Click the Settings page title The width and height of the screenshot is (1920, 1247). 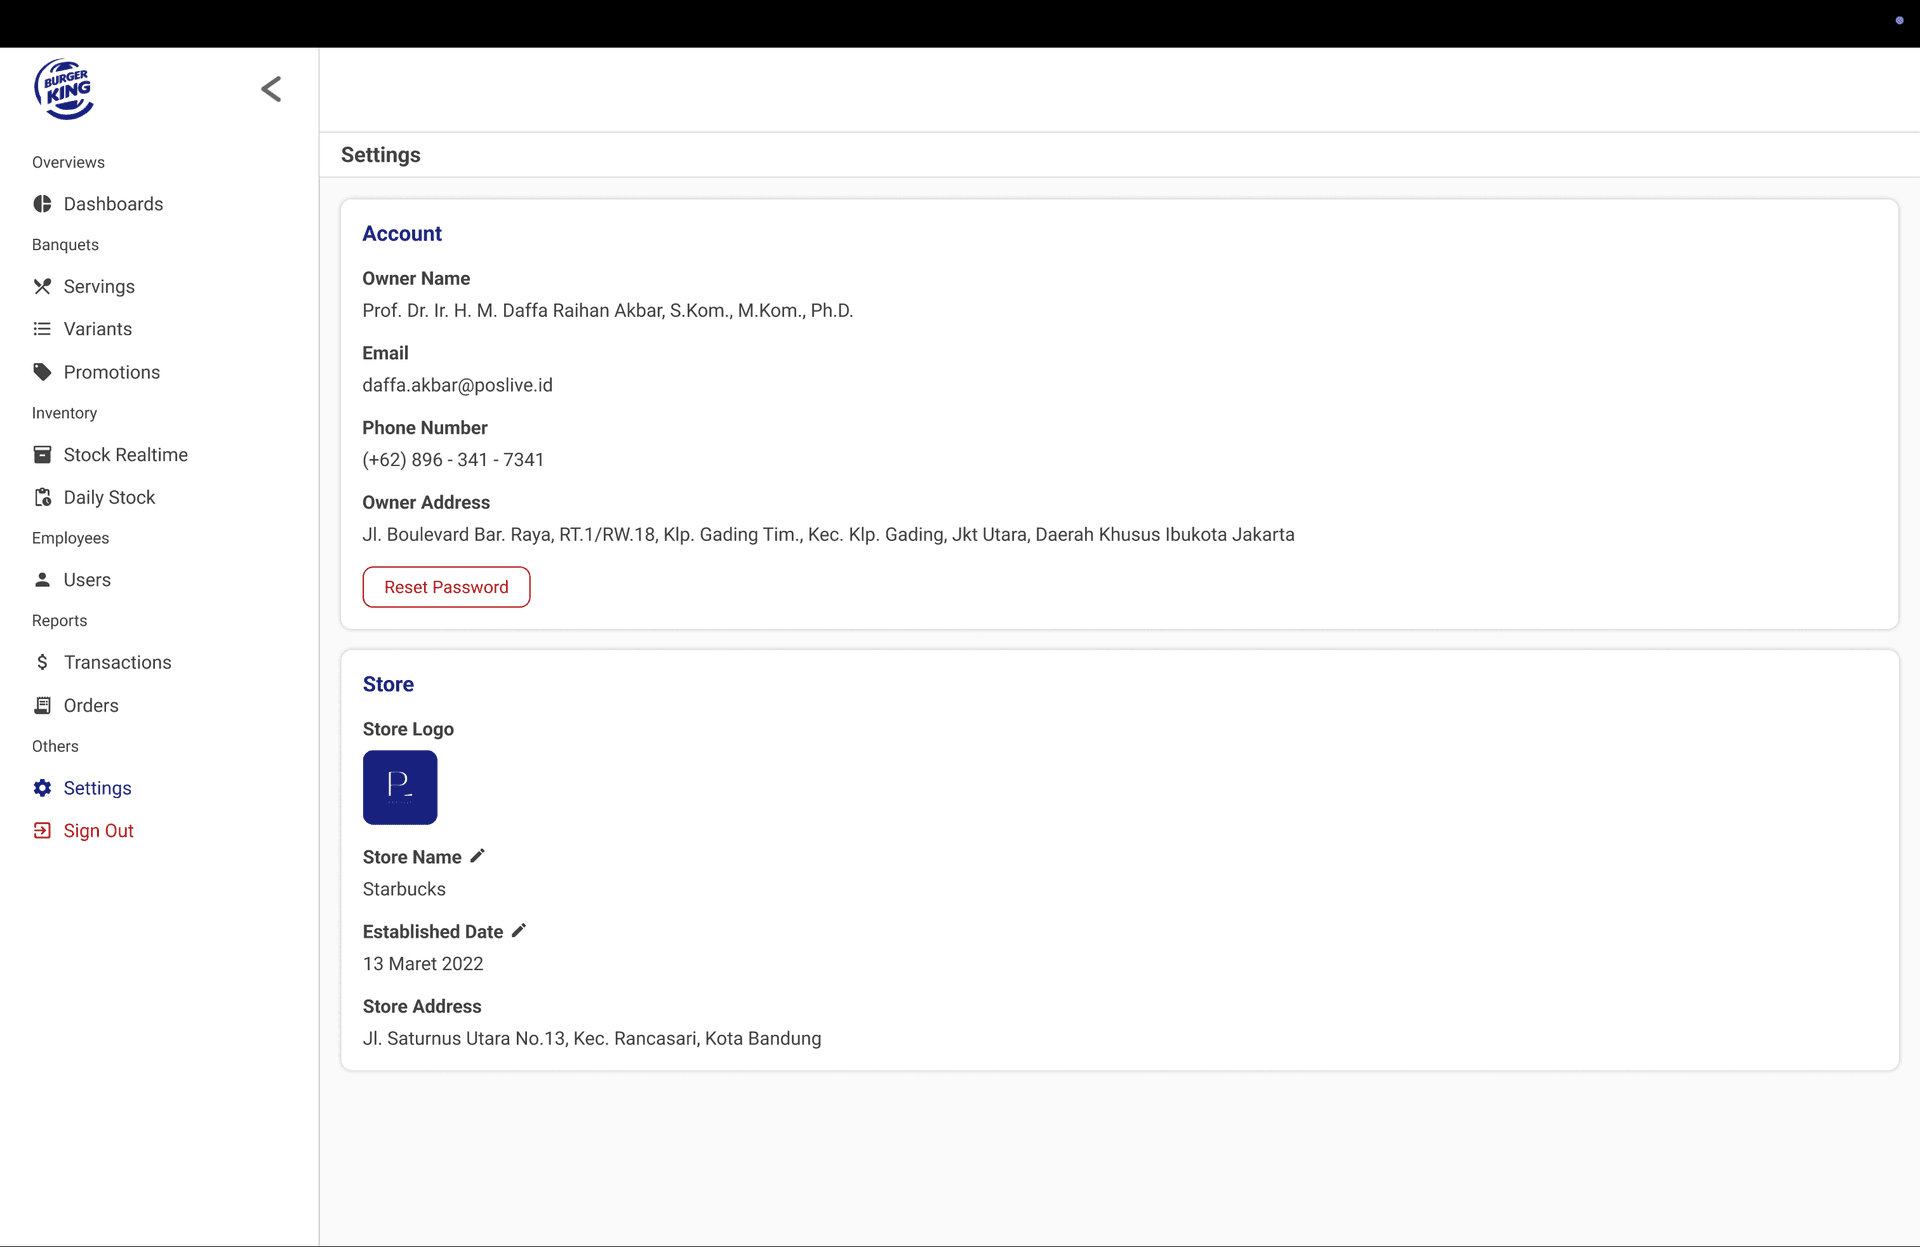tap(381, 155)
